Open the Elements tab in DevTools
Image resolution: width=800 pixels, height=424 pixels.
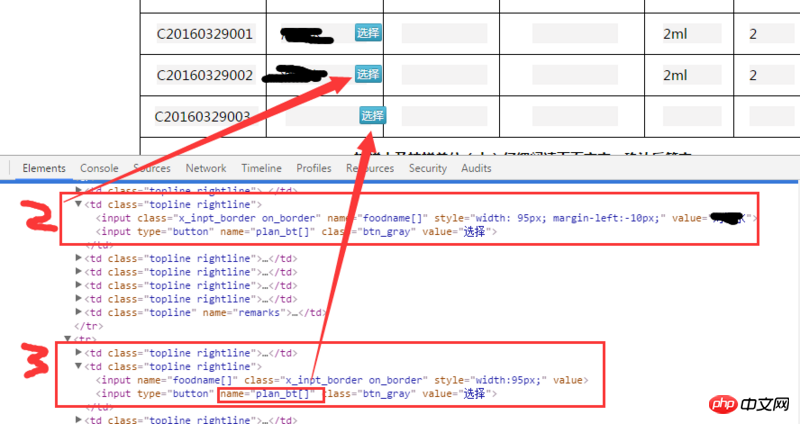tap(44, 168)
